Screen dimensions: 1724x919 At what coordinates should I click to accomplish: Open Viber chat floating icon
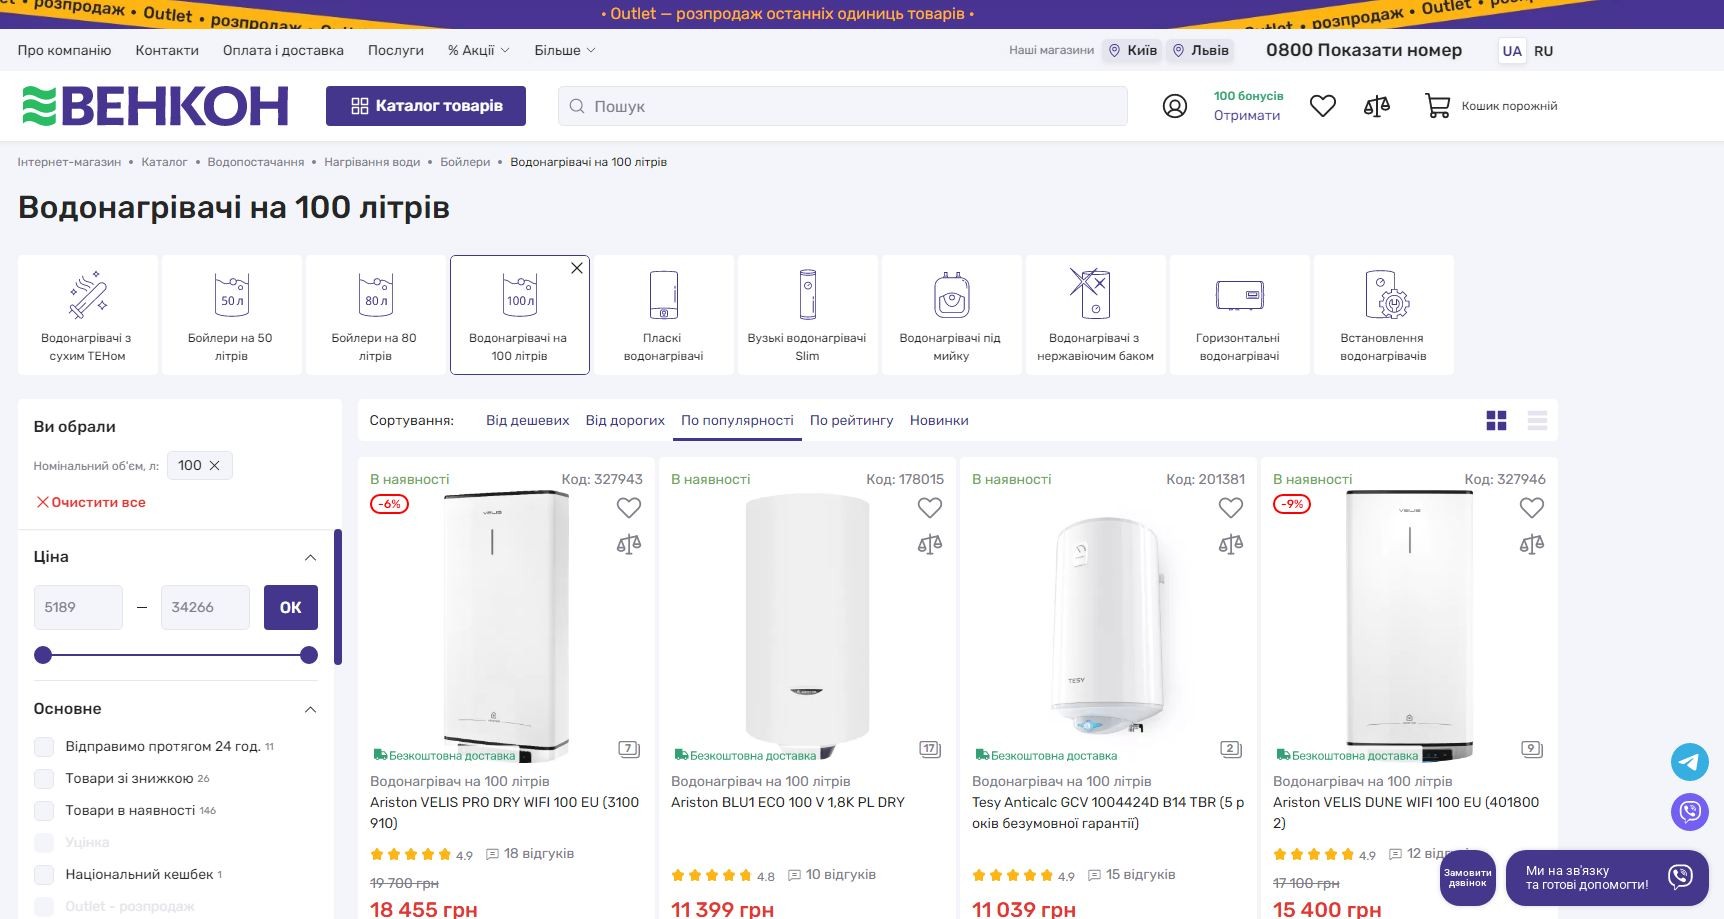[1690, 811]
